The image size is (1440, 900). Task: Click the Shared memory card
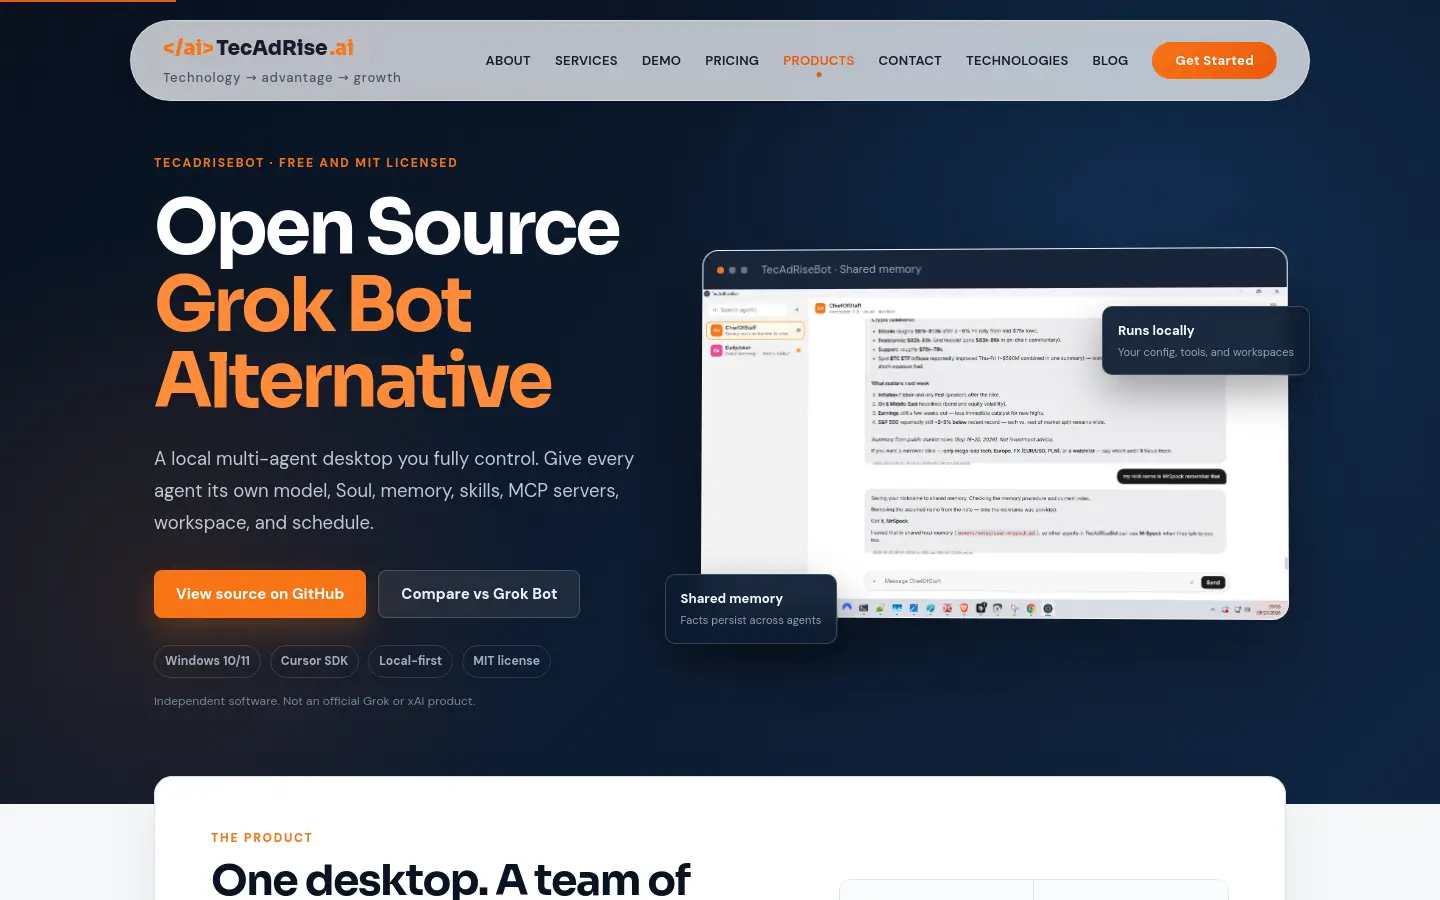(751, 609)
